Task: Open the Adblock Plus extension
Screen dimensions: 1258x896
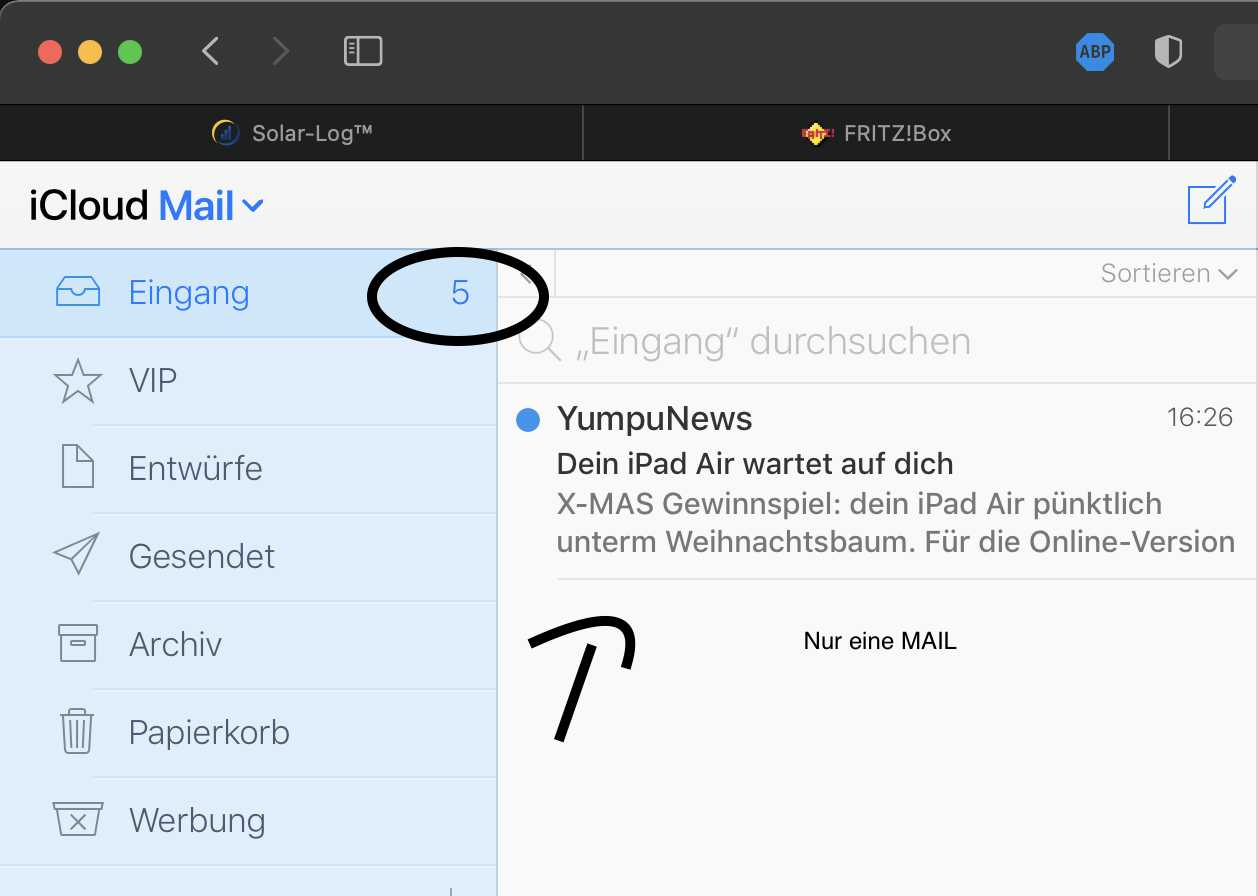Action: pyautogui.click(x=1095, y=52)
